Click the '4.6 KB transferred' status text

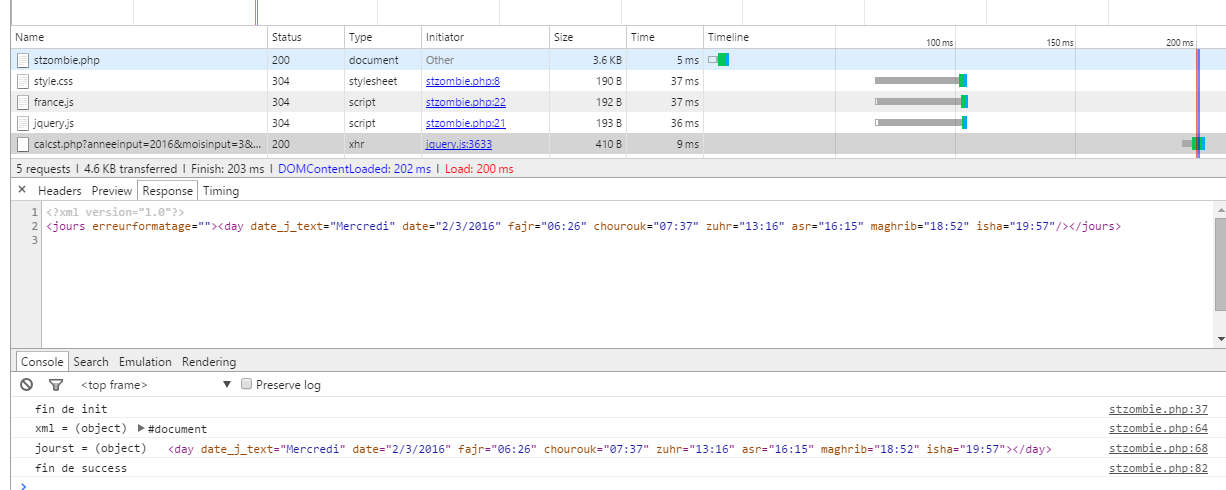pyautogui.click(x=130, y=169)
